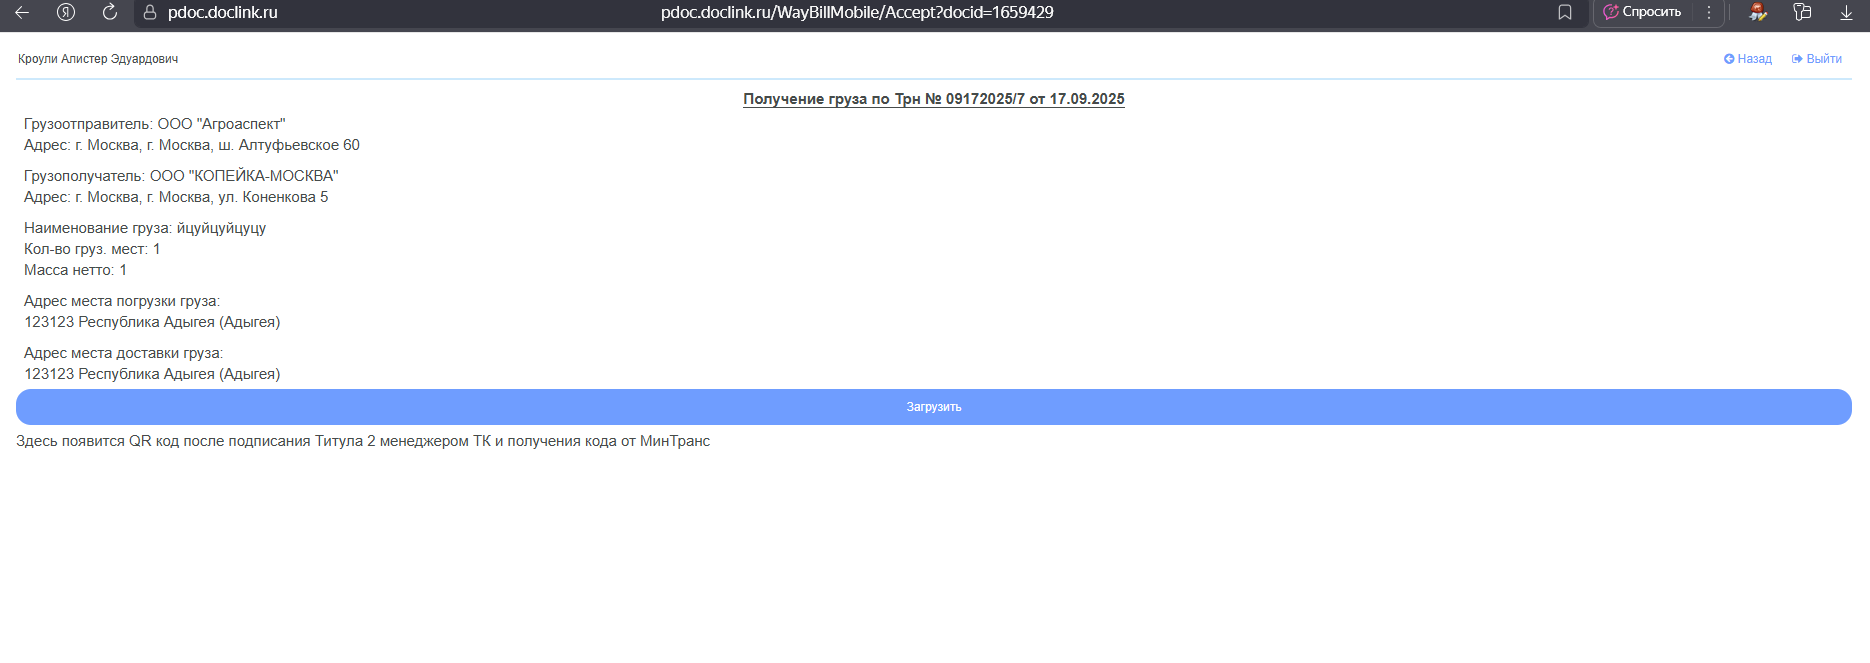Go back with the browser back arrow

[x=22, y=12]
